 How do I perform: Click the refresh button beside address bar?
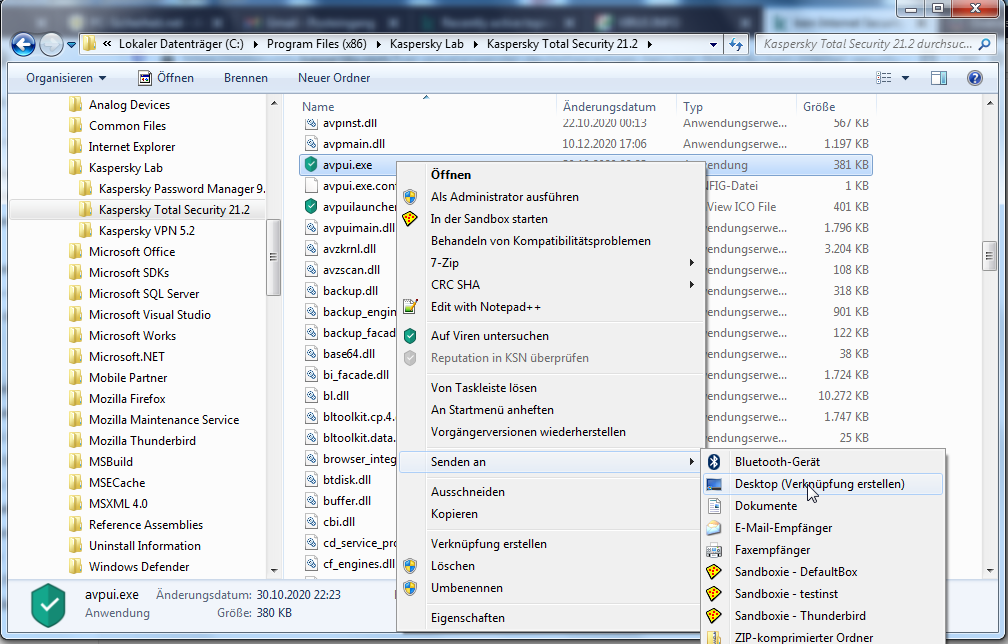[x=736, y=44]
